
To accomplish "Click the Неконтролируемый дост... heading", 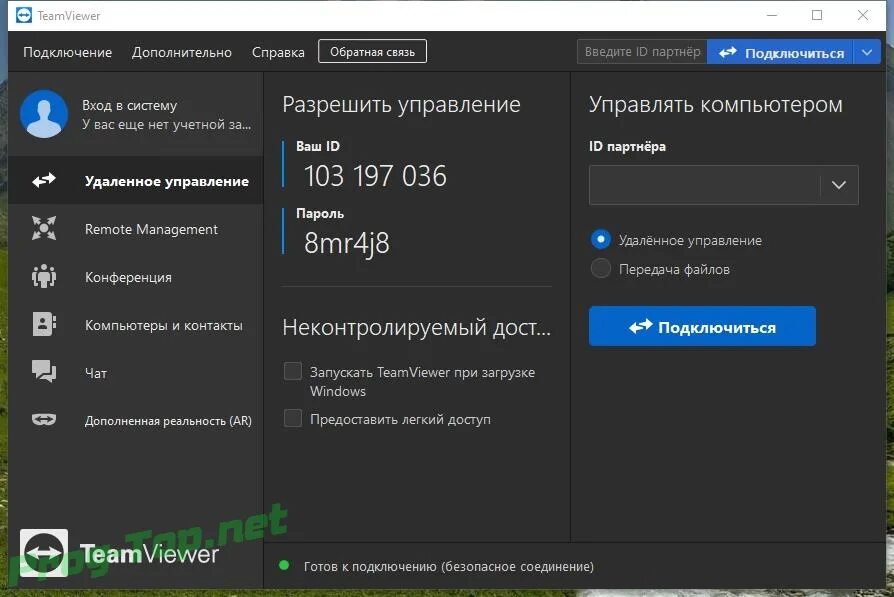I will (x=416, y=327).
